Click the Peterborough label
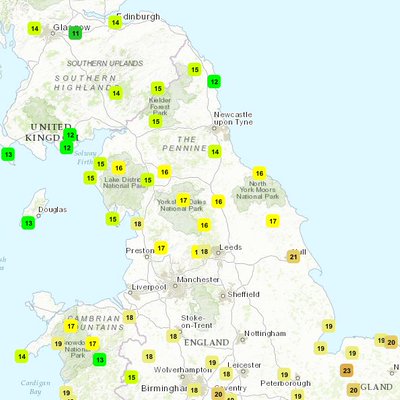This screenshot has height=400, width=400. [x=286, y=383]
